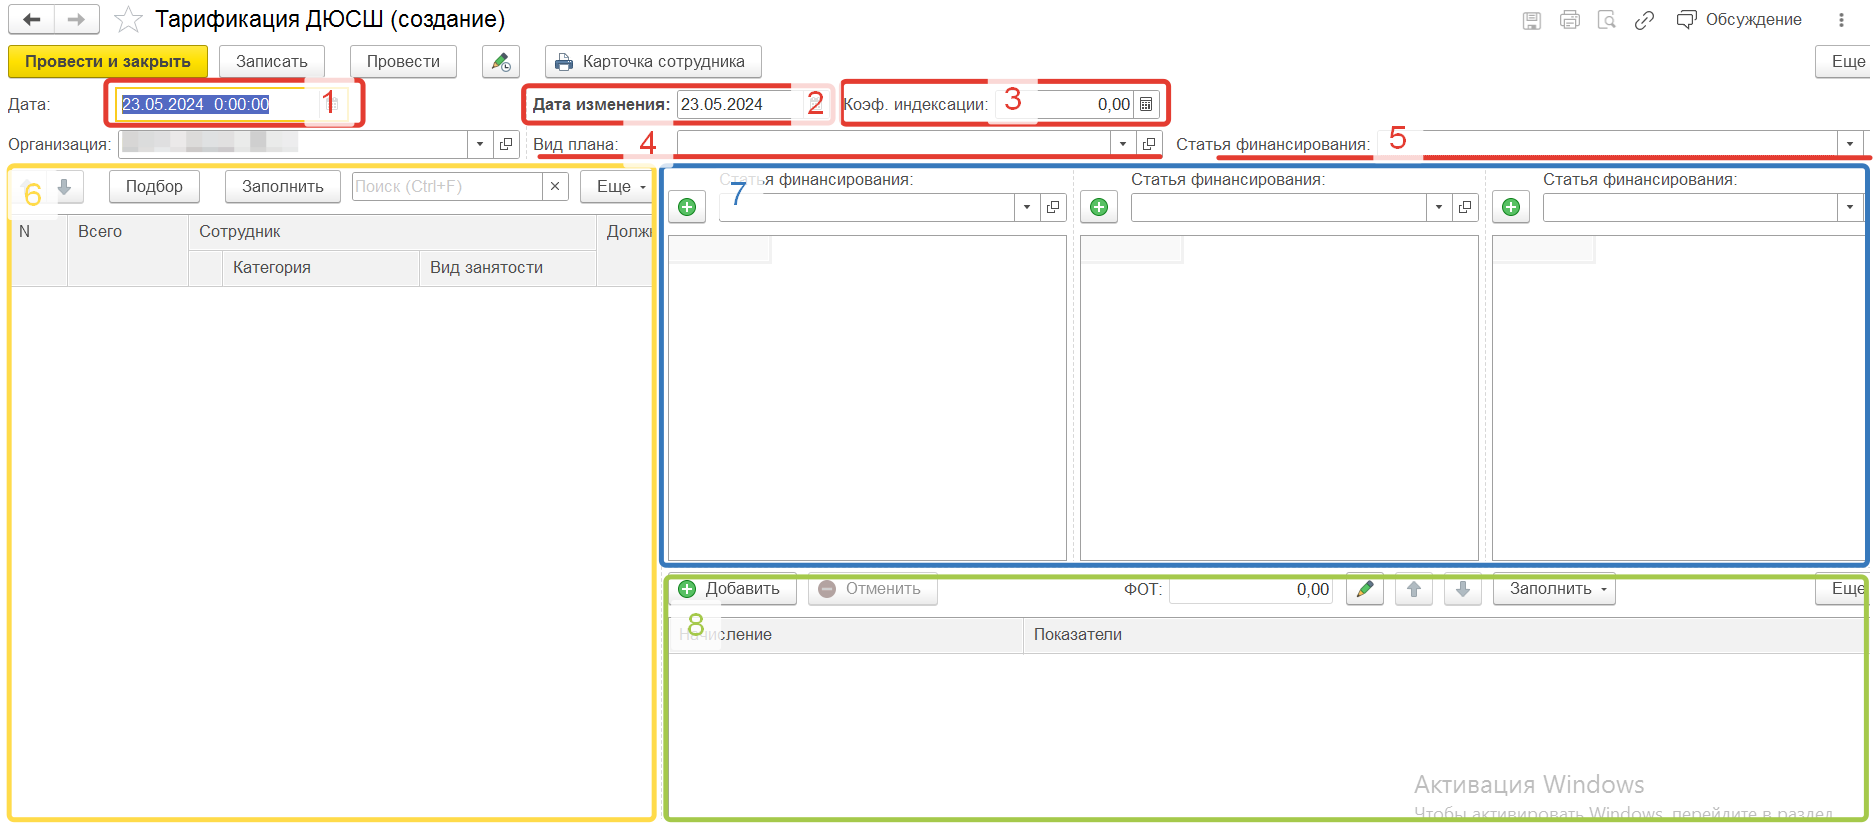Open the print icon in the title bar

click(1569, 20)
